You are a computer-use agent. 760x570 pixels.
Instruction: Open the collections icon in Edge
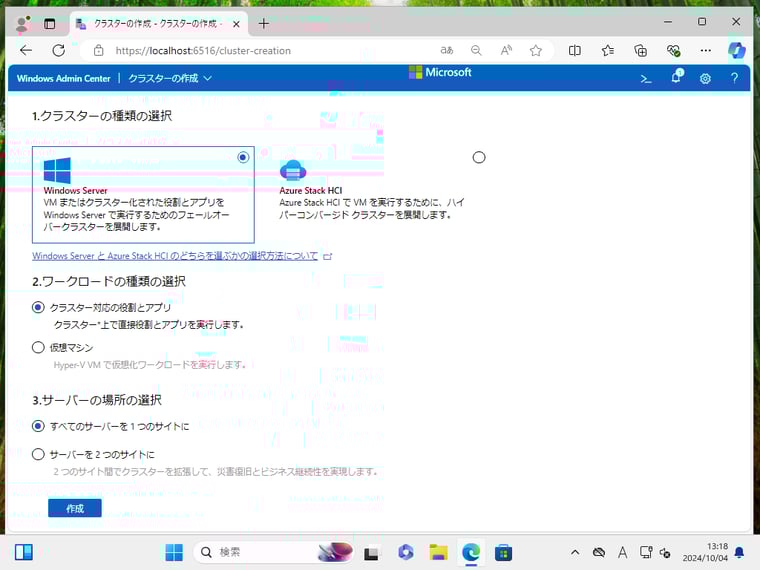(x=640, y=50)
